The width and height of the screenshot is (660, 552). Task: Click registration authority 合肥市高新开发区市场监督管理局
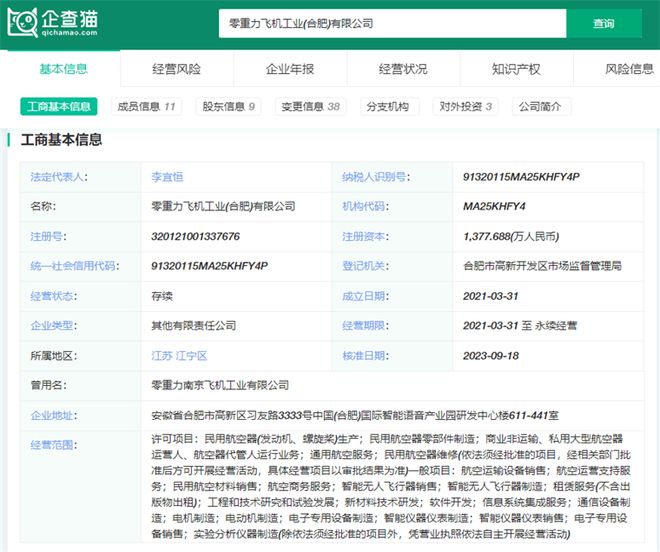click(x=542, y=266)
